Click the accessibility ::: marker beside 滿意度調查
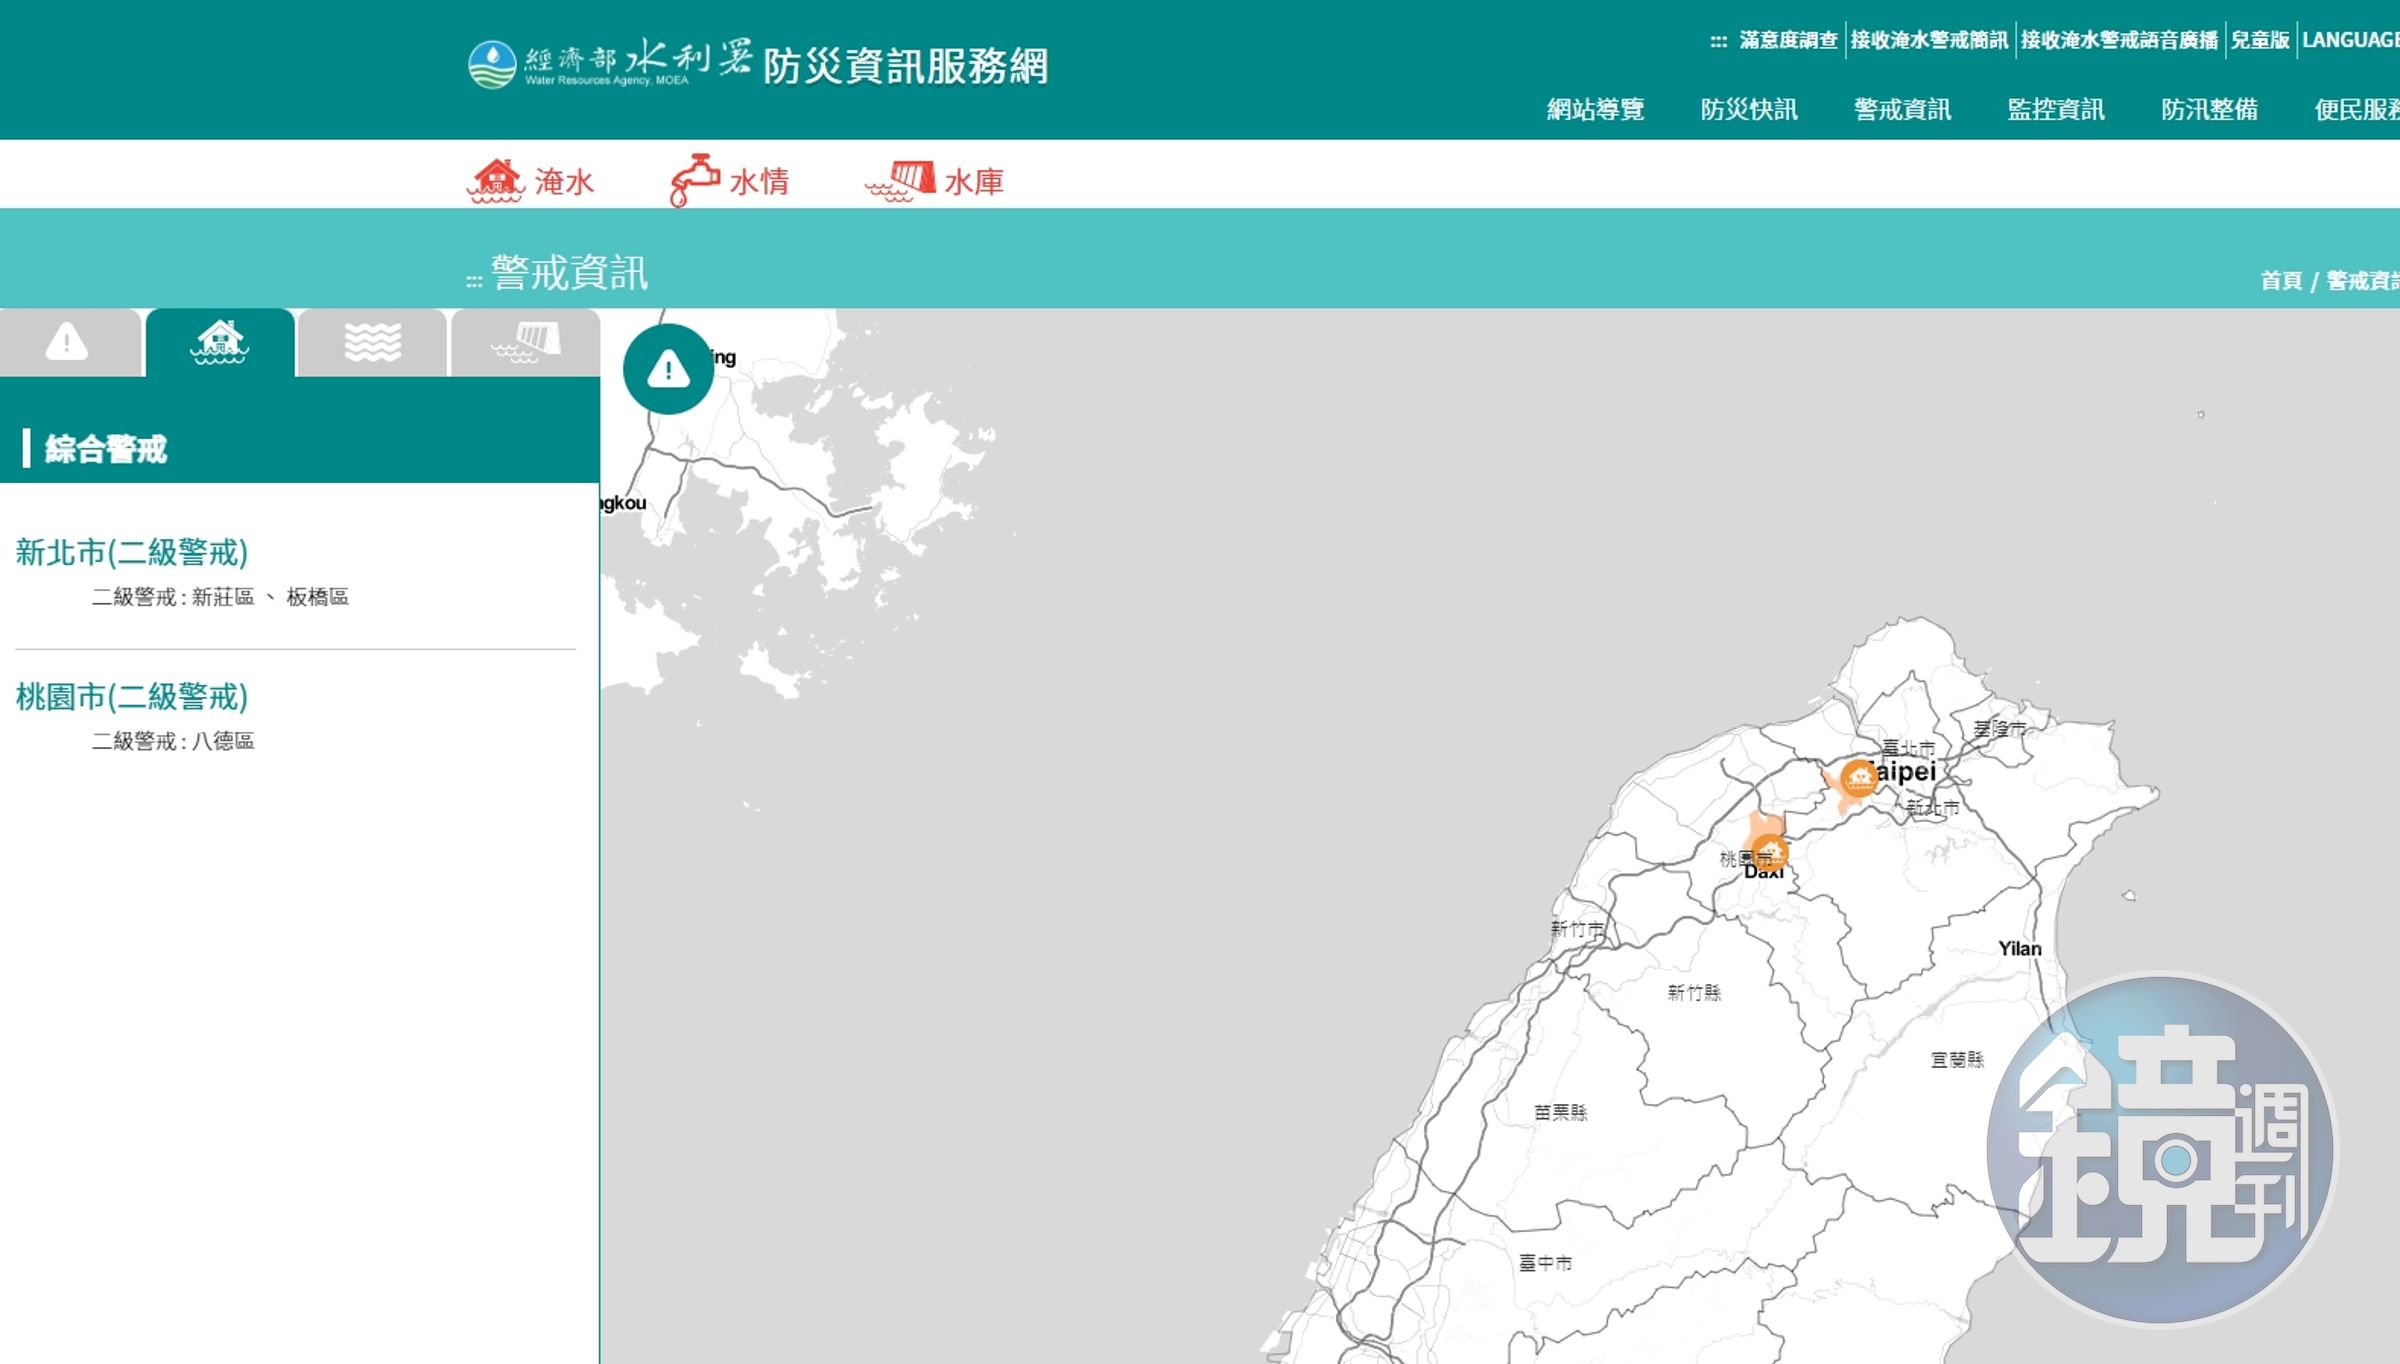This screenshot has height=1364, width=2400. 1718,41
